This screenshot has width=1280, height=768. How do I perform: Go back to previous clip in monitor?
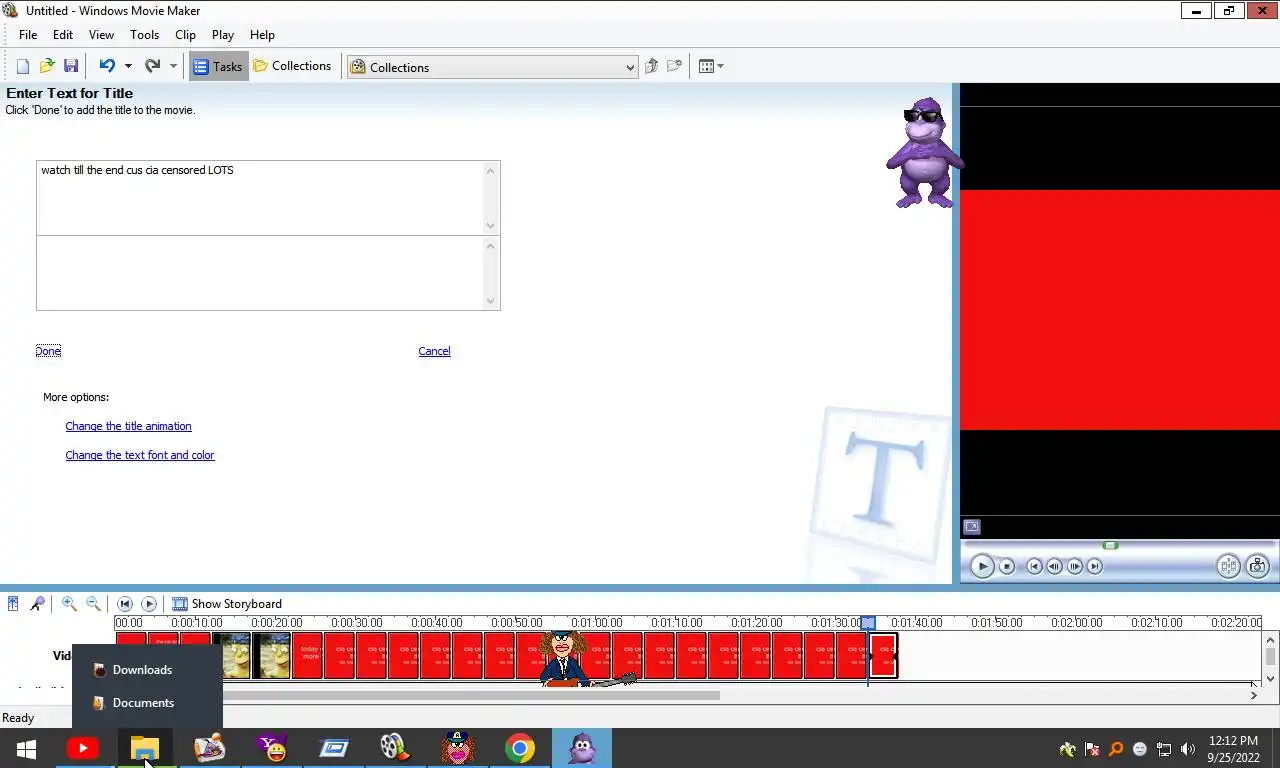click(1035, 566)
